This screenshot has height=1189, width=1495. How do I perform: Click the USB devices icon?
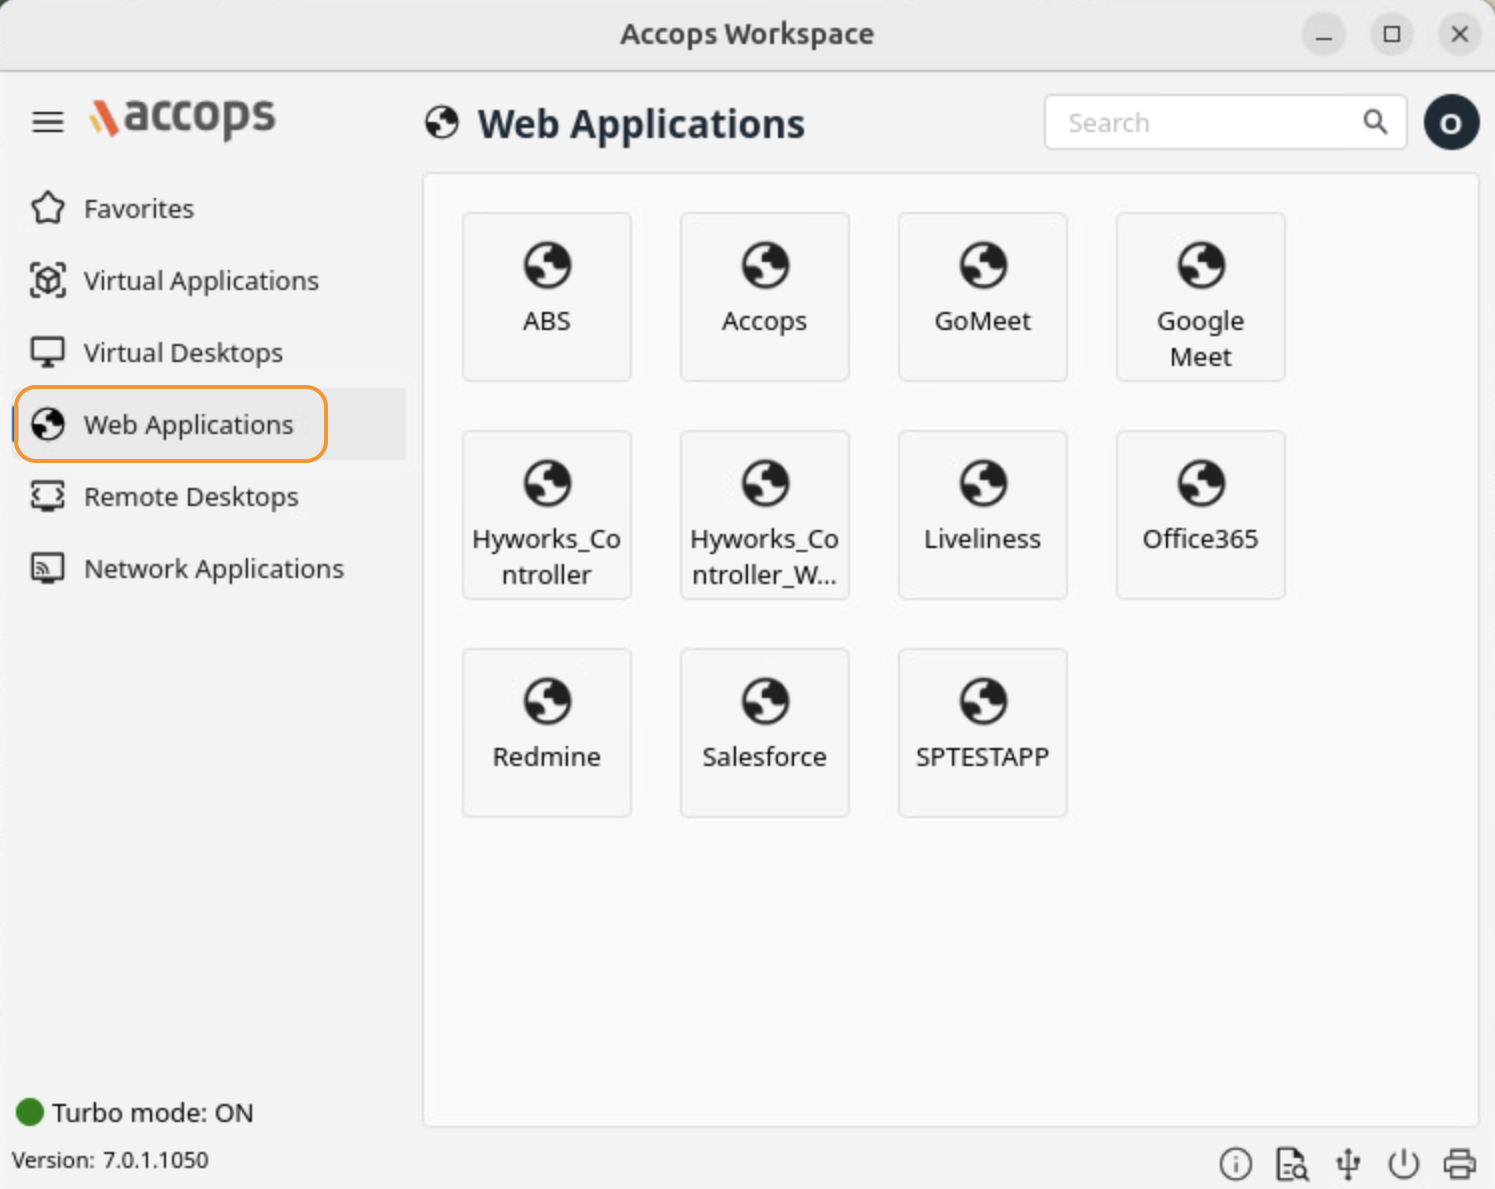(1348, 1164)
